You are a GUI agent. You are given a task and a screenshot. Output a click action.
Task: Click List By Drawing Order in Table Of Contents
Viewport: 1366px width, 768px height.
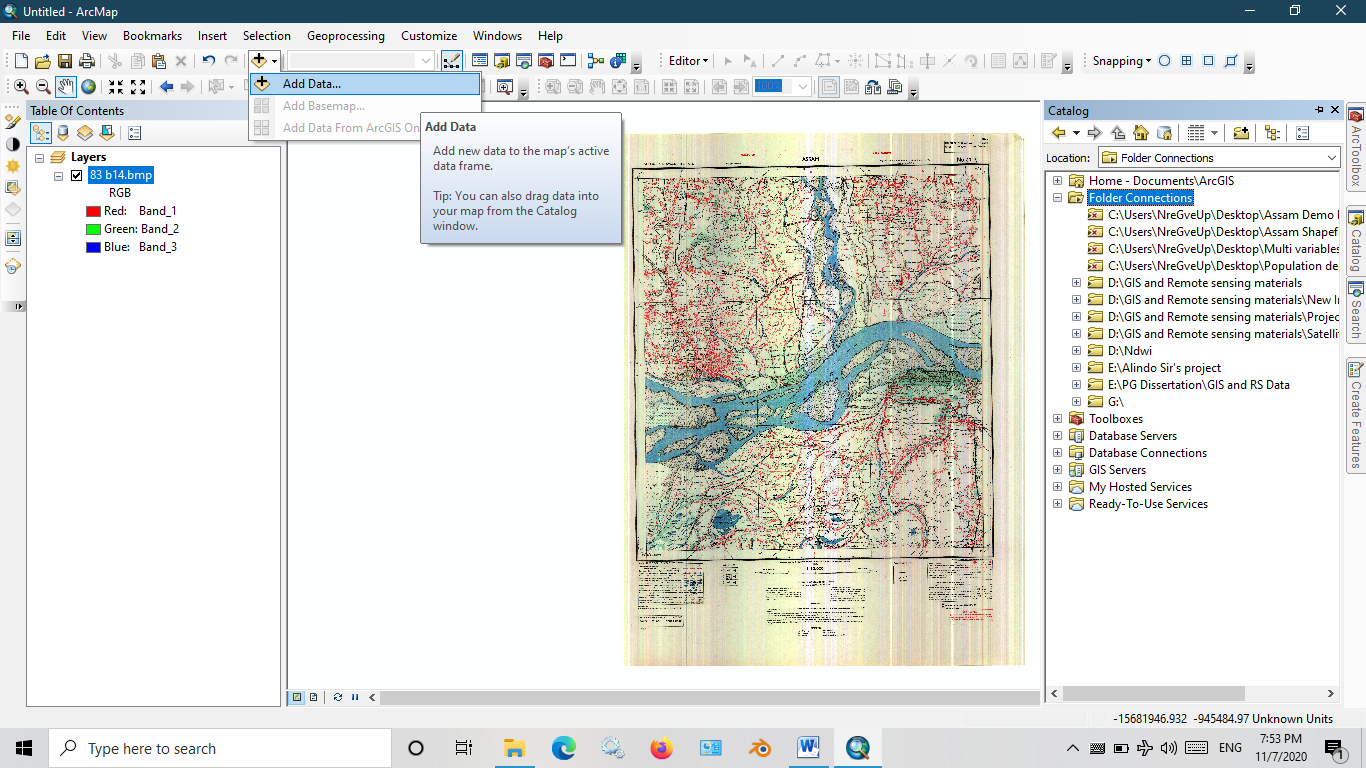coord(40,132)
